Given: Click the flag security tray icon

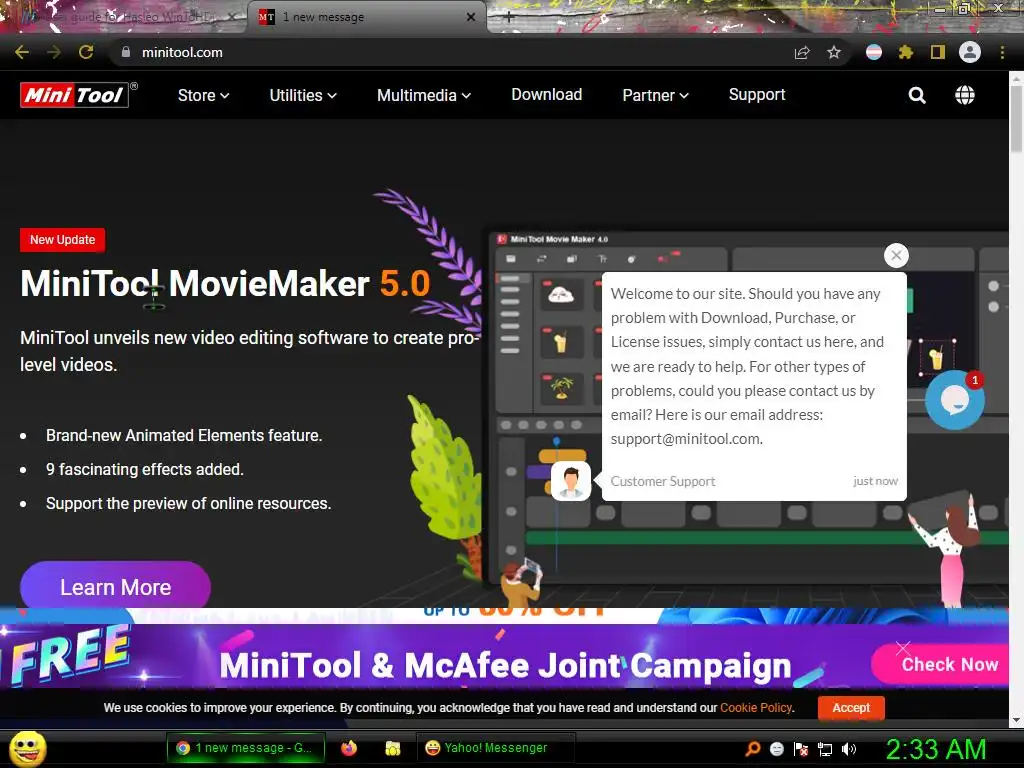Looking at the screenshot, I should point(801,748).
